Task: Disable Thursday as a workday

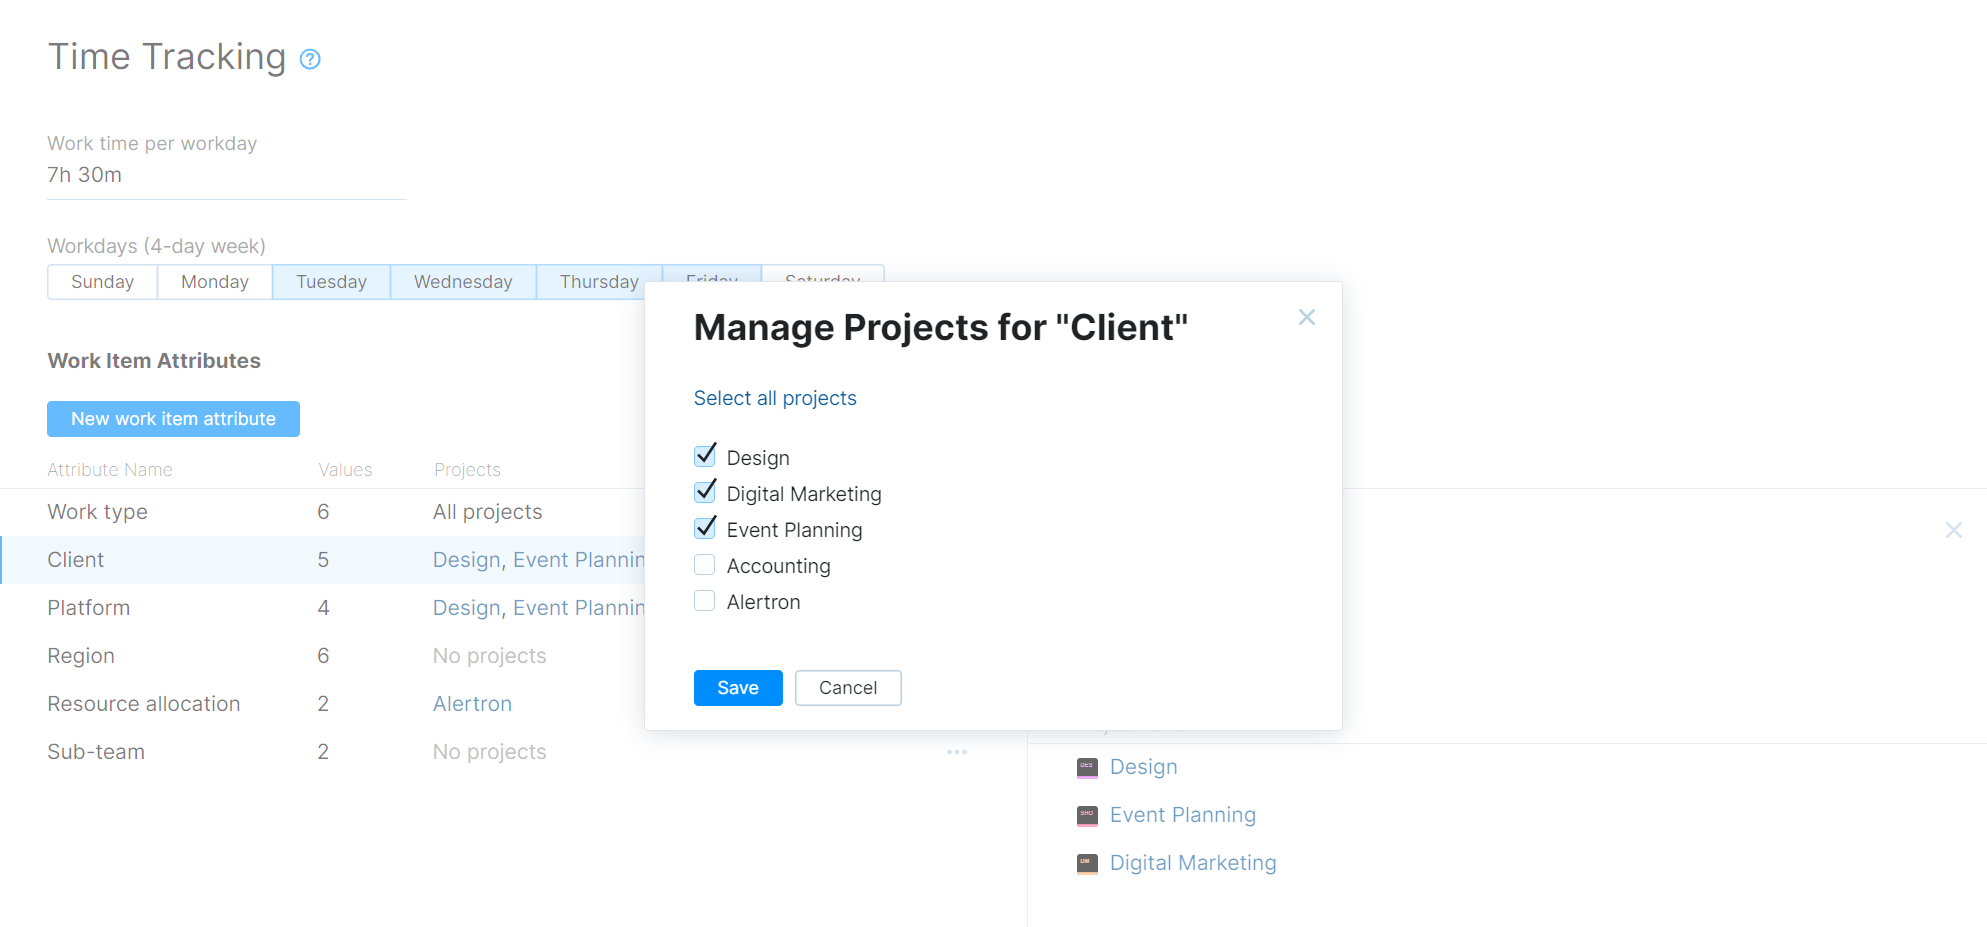Action: point(598,281)
